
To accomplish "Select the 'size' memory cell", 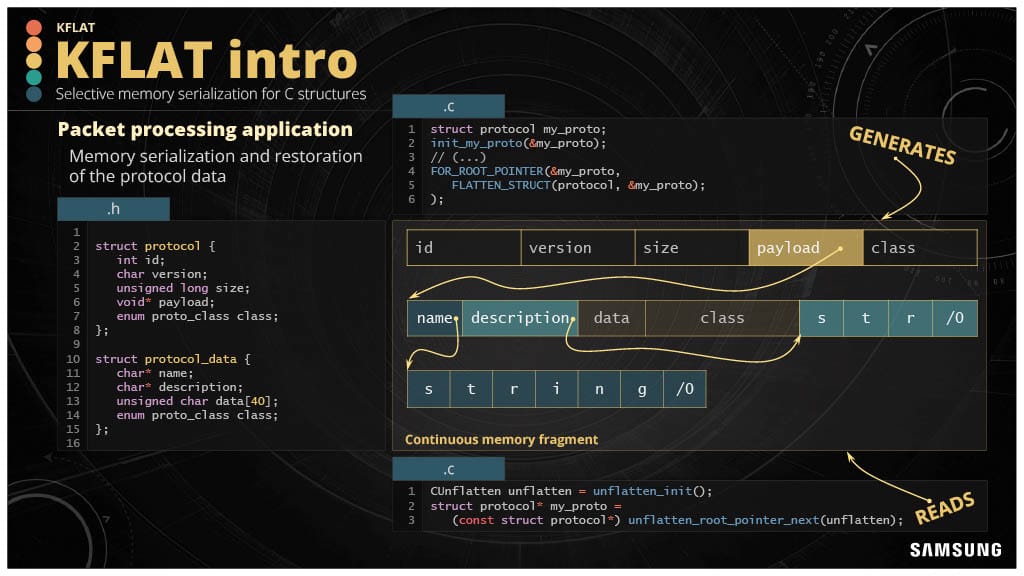I will (692, 248).
